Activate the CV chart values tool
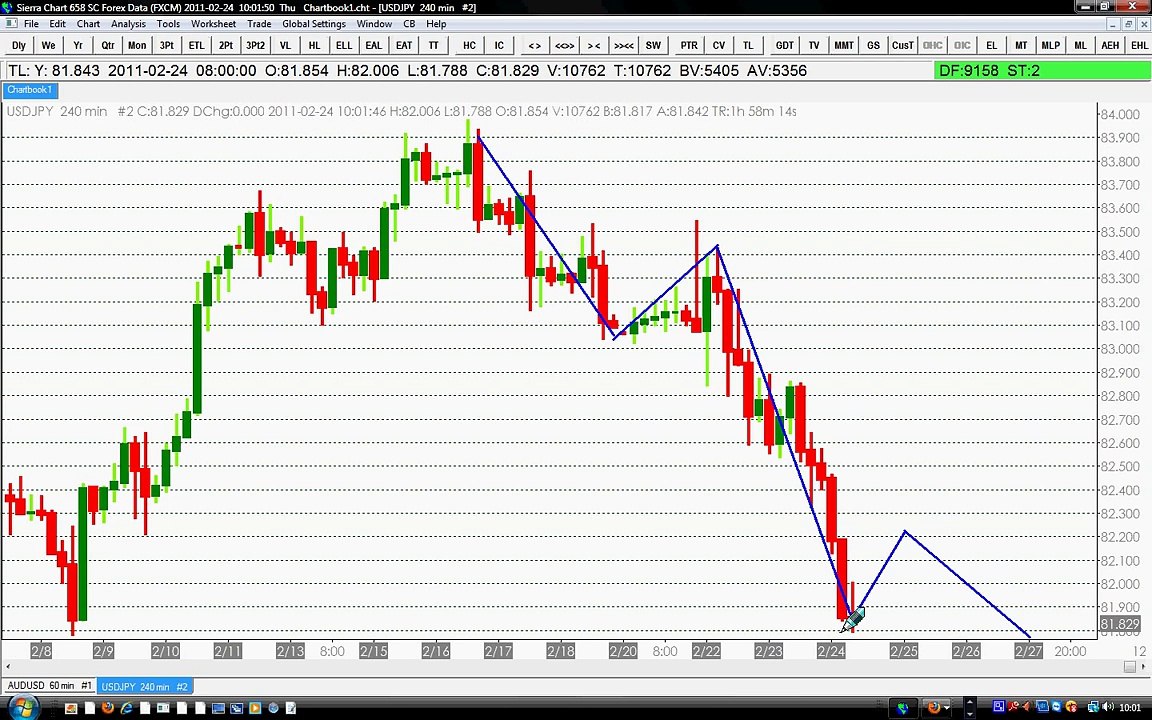The width and height of the screenshot is (1152, 720). 719,46
